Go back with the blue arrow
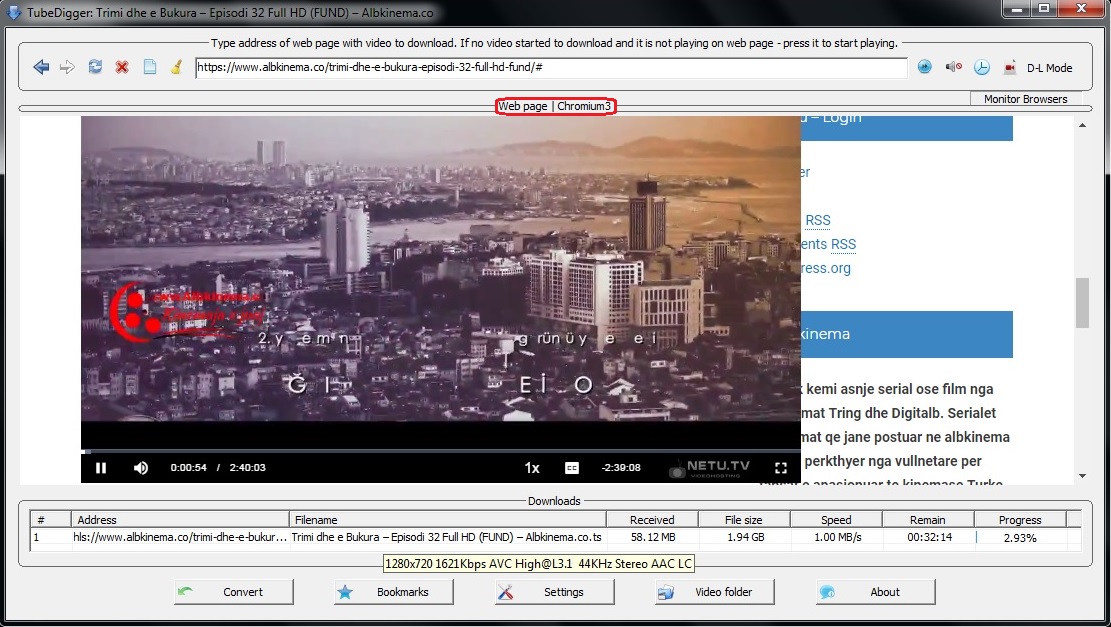This screenshot has height=627, width=1111. coord(41,67)
